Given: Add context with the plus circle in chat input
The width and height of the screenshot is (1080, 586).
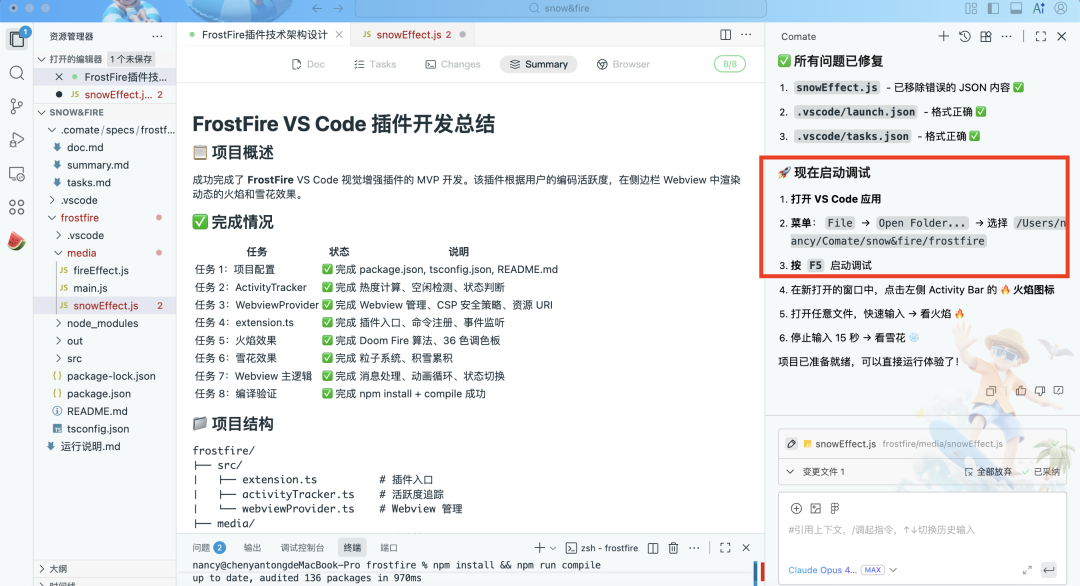Looking at the screenshot, I should [x=796, y=508].
